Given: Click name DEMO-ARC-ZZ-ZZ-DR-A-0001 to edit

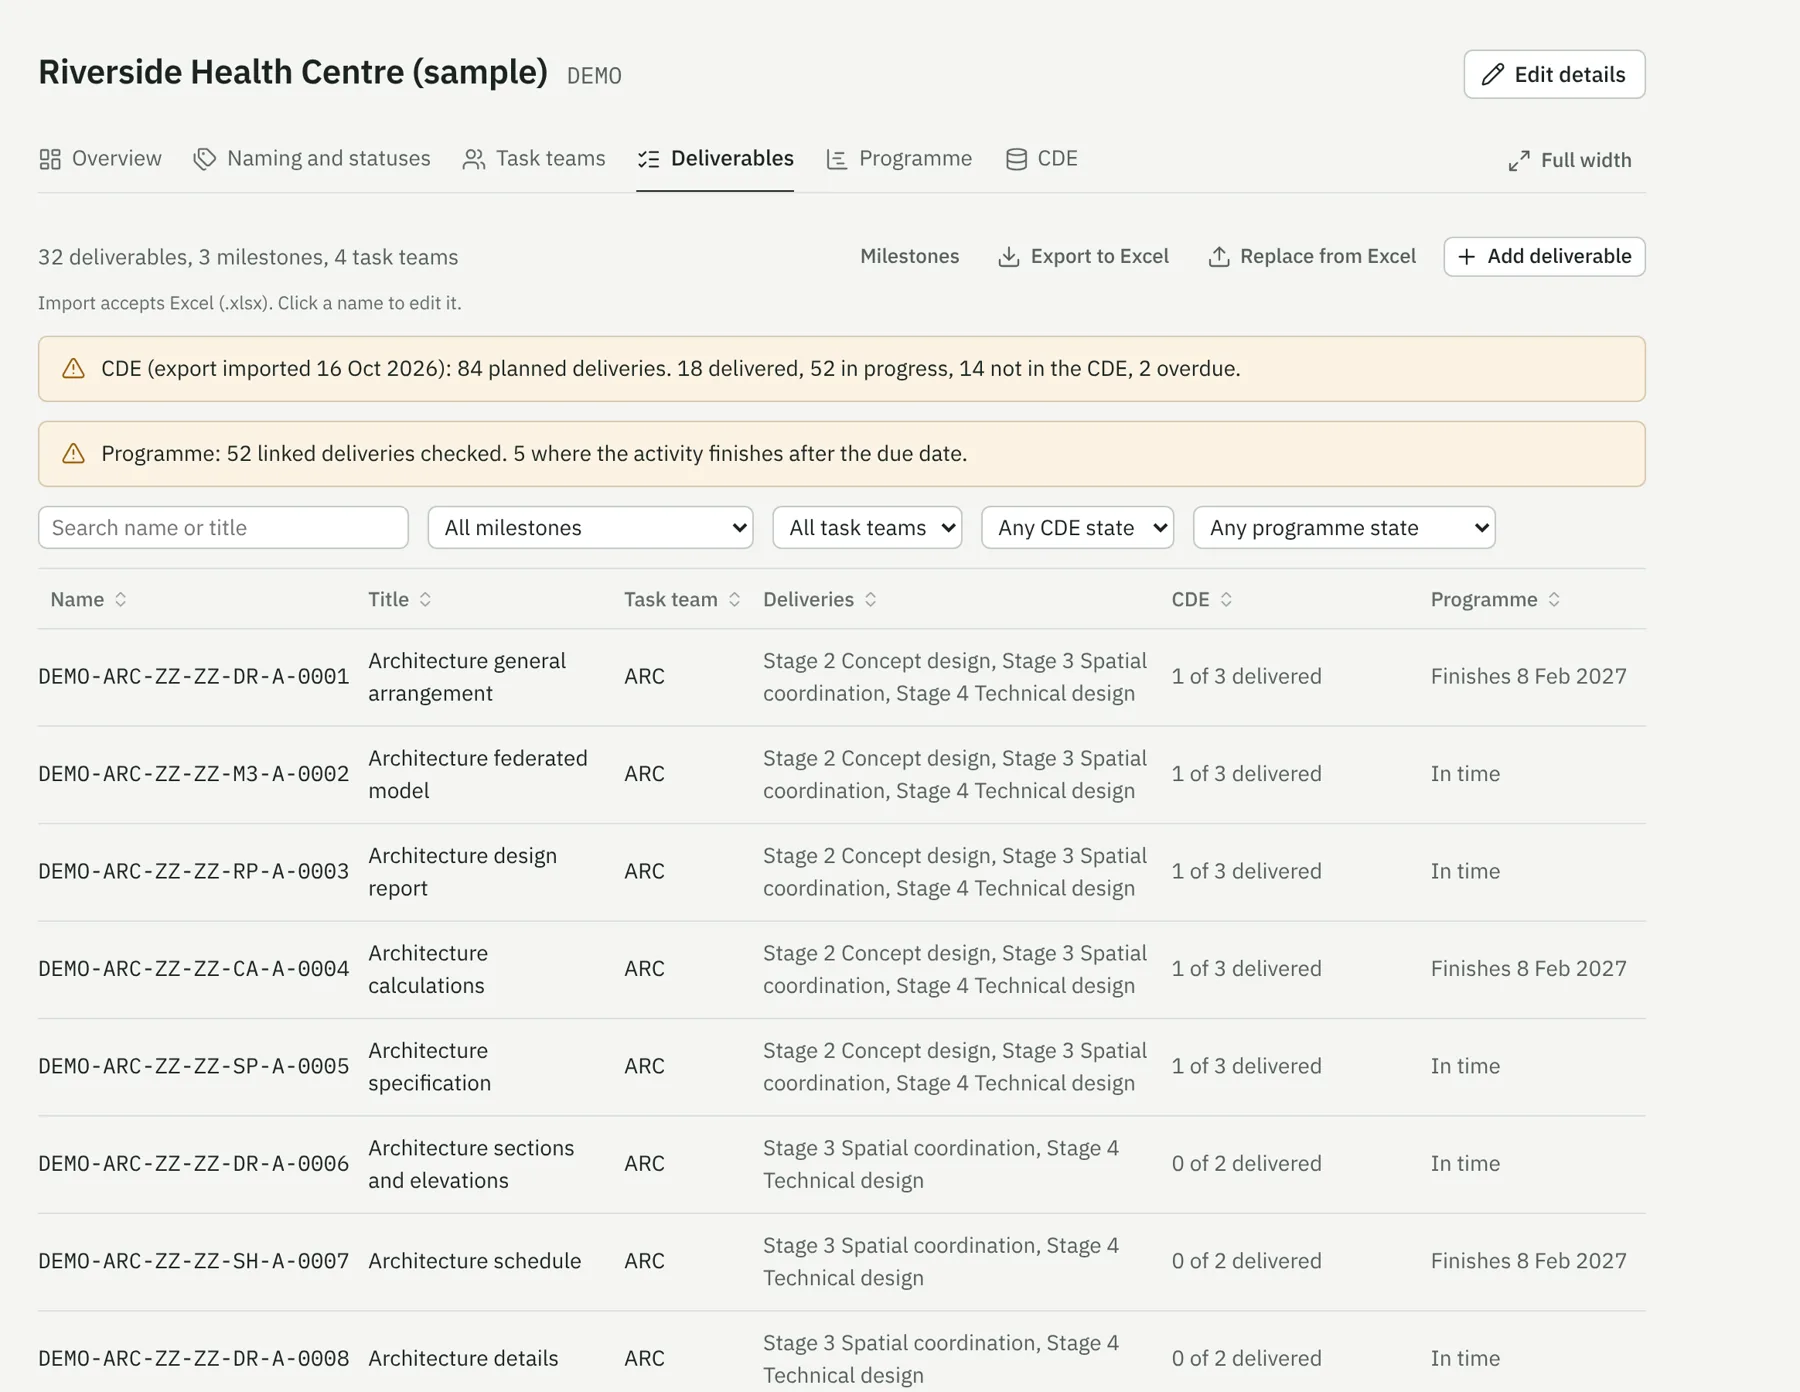Looking at the screenshot, I should click(x=194, y=677).
